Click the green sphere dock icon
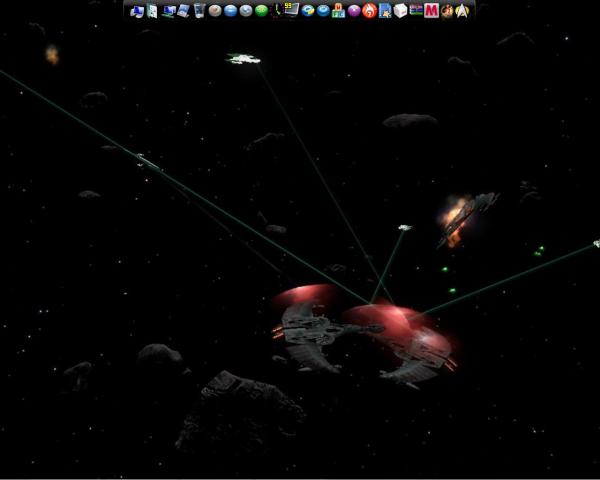The height and width of the screenshot is (480, 600). pos(261,11)
